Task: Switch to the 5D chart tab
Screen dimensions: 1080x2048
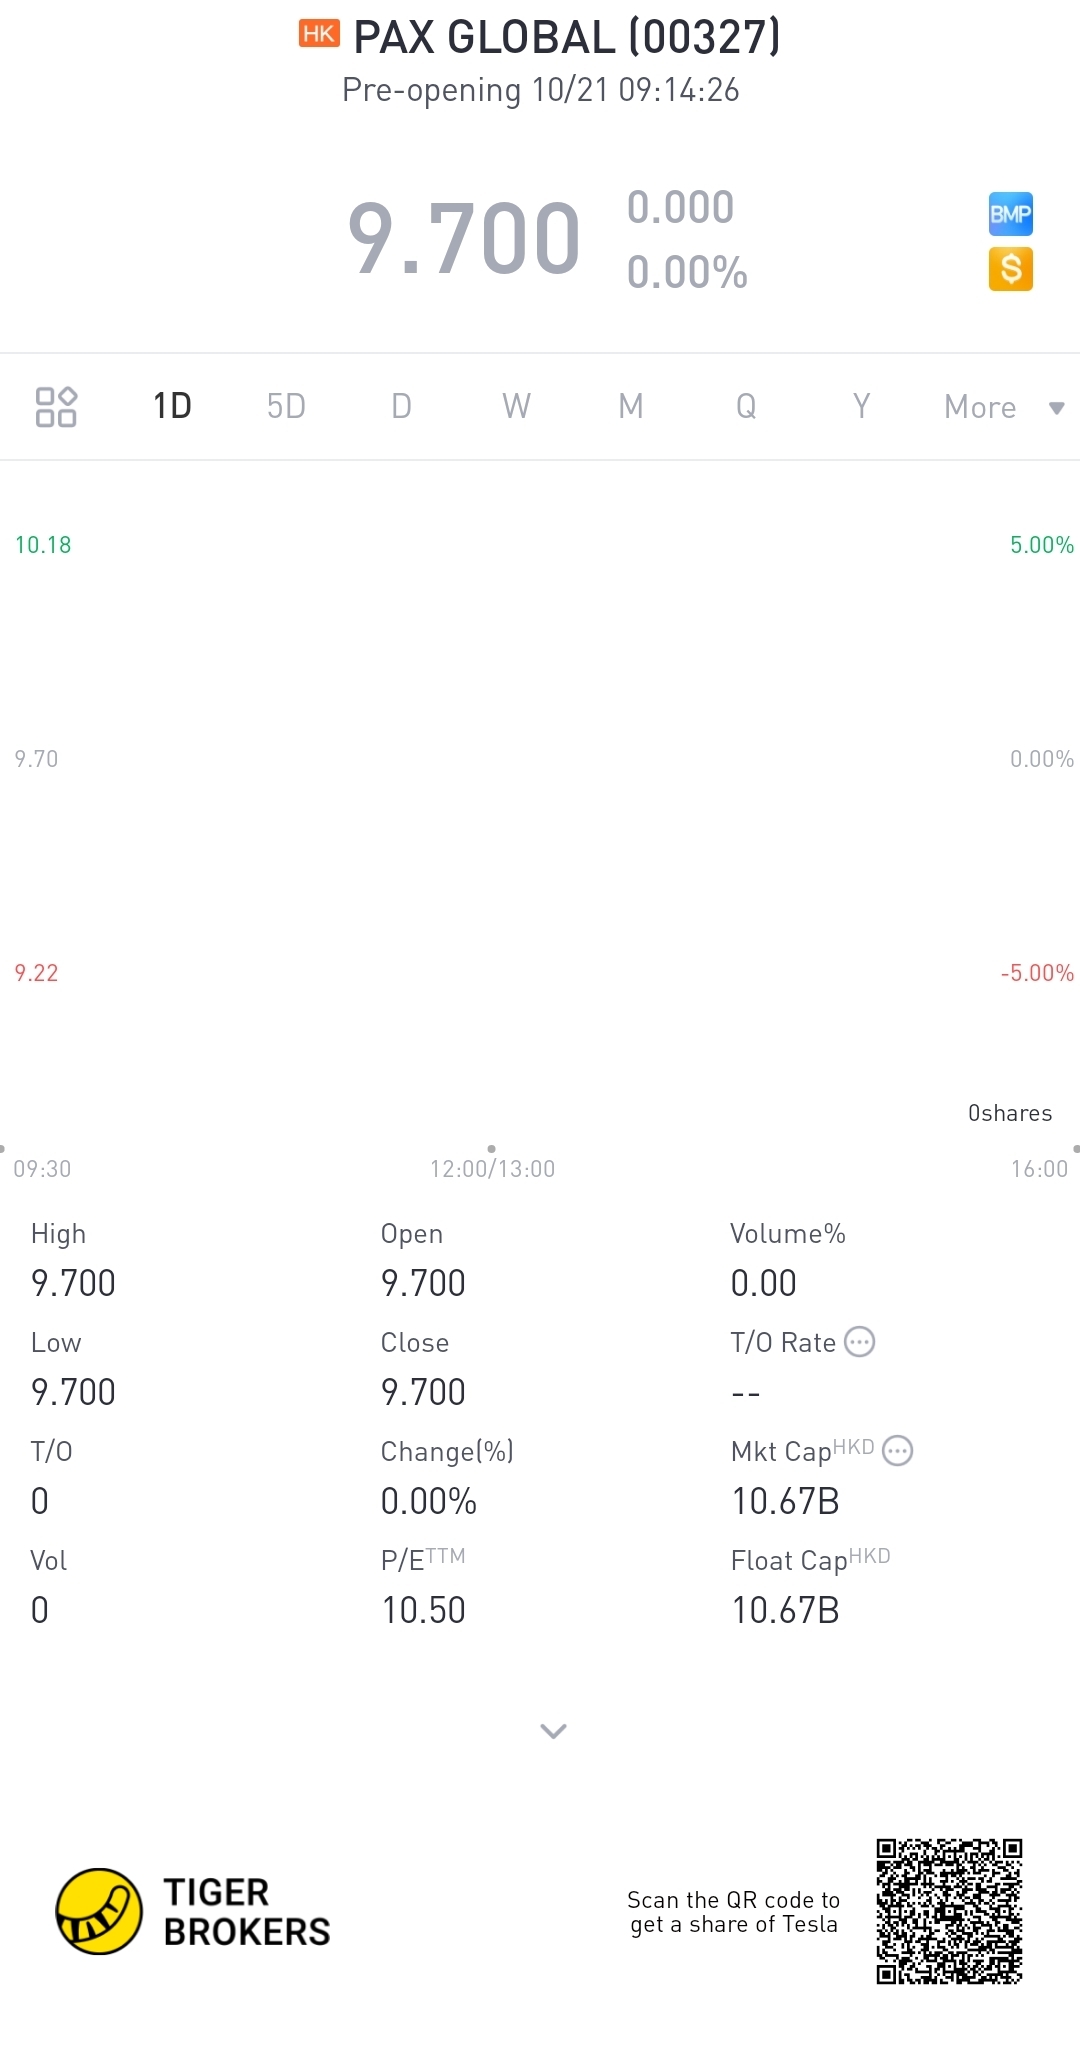Action: [286, 407]
